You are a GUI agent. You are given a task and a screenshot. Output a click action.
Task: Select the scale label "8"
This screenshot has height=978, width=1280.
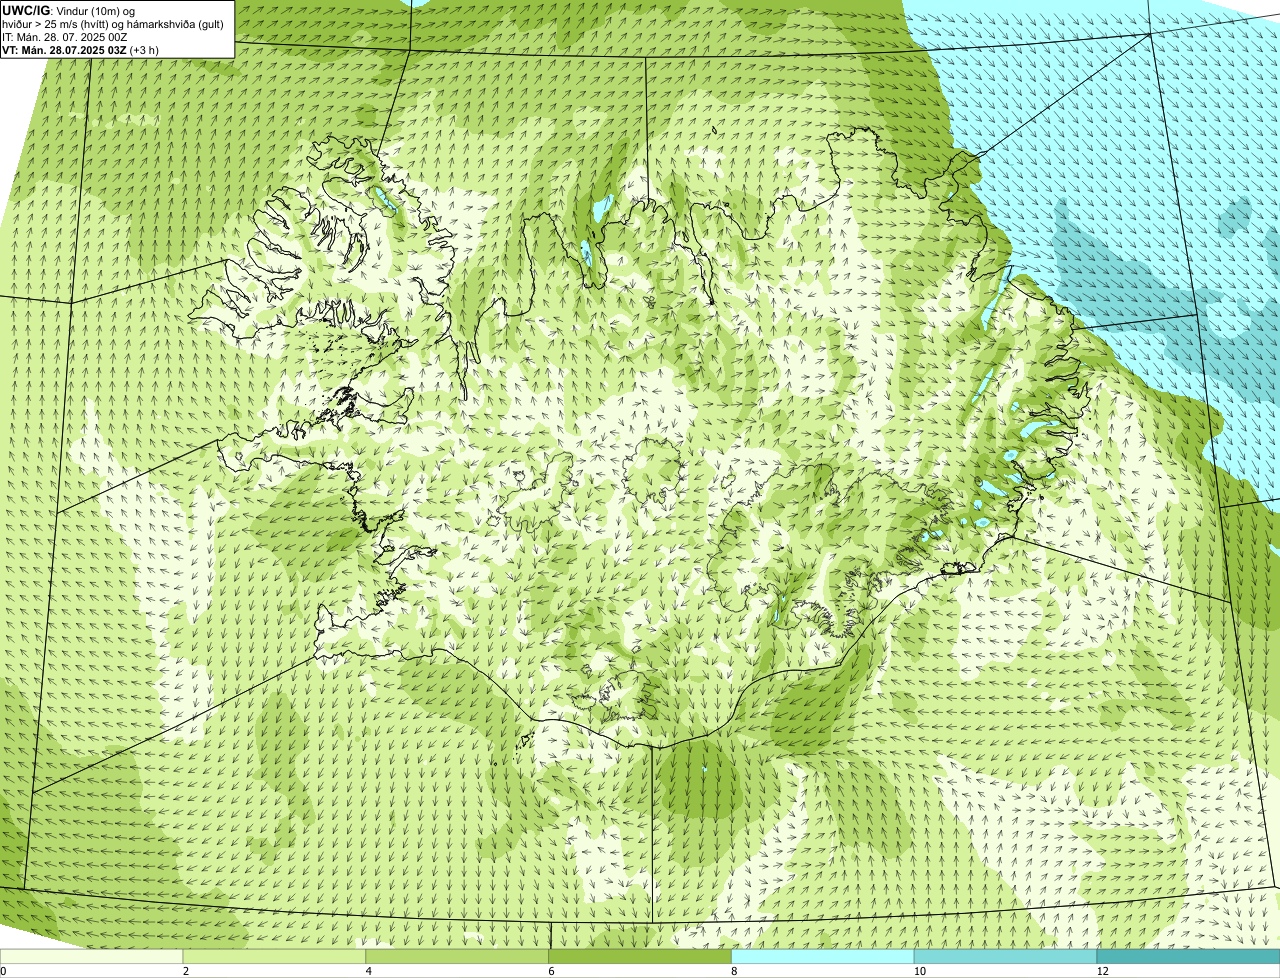735,971
